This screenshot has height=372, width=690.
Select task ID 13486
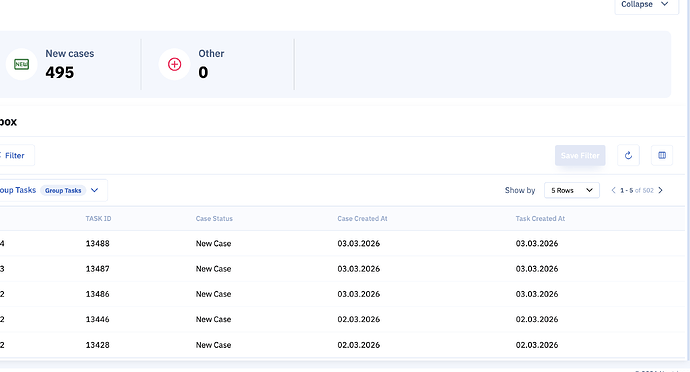[x=98, y=294]
